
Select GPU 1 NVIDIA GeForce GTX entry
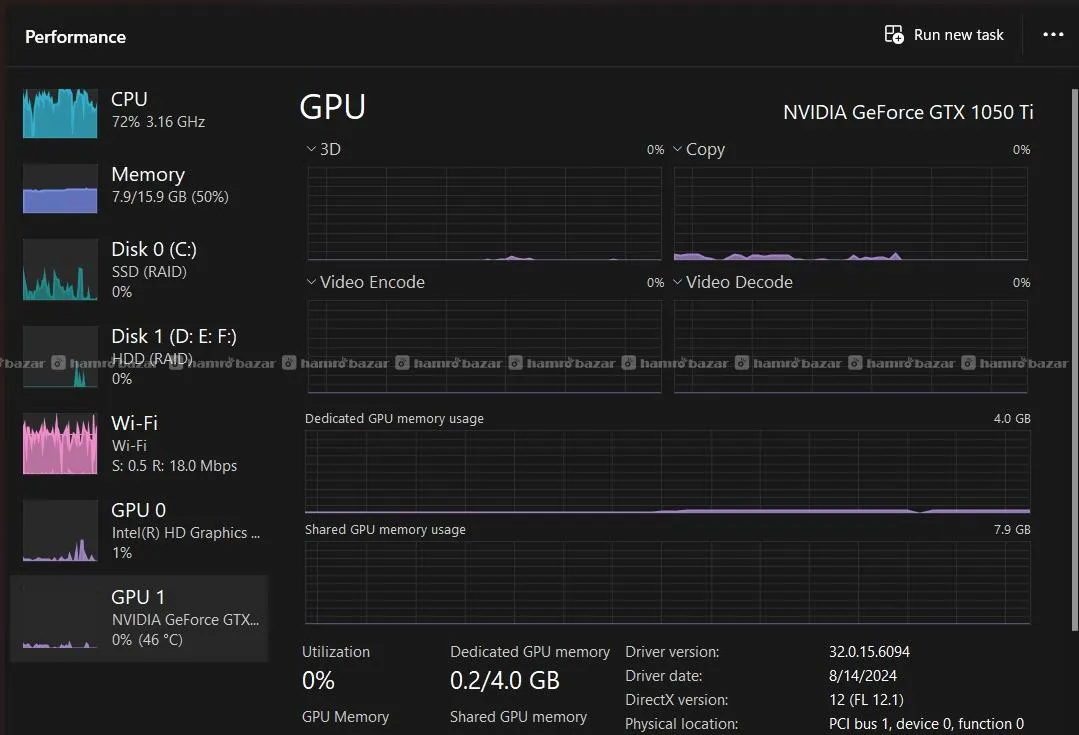[150, 618]
